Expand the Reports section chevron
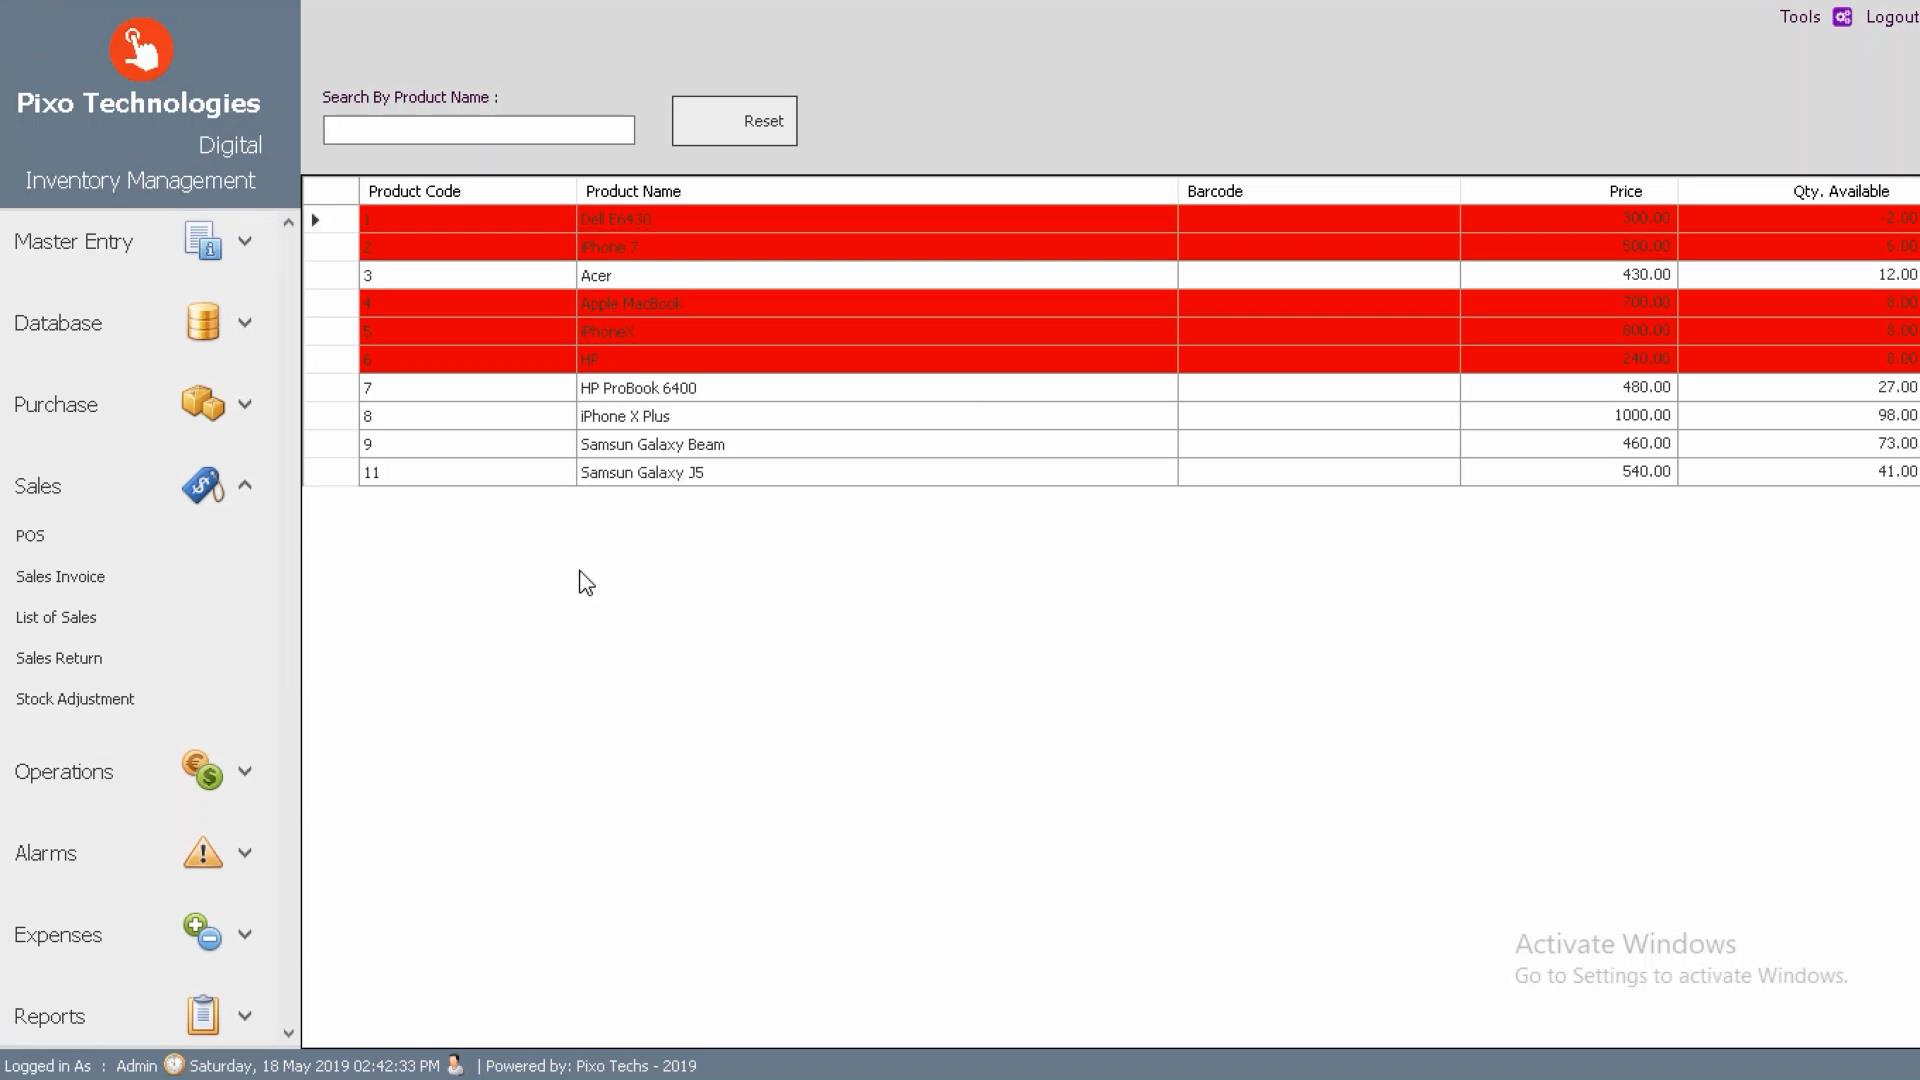 click(x=245, y=1015)
